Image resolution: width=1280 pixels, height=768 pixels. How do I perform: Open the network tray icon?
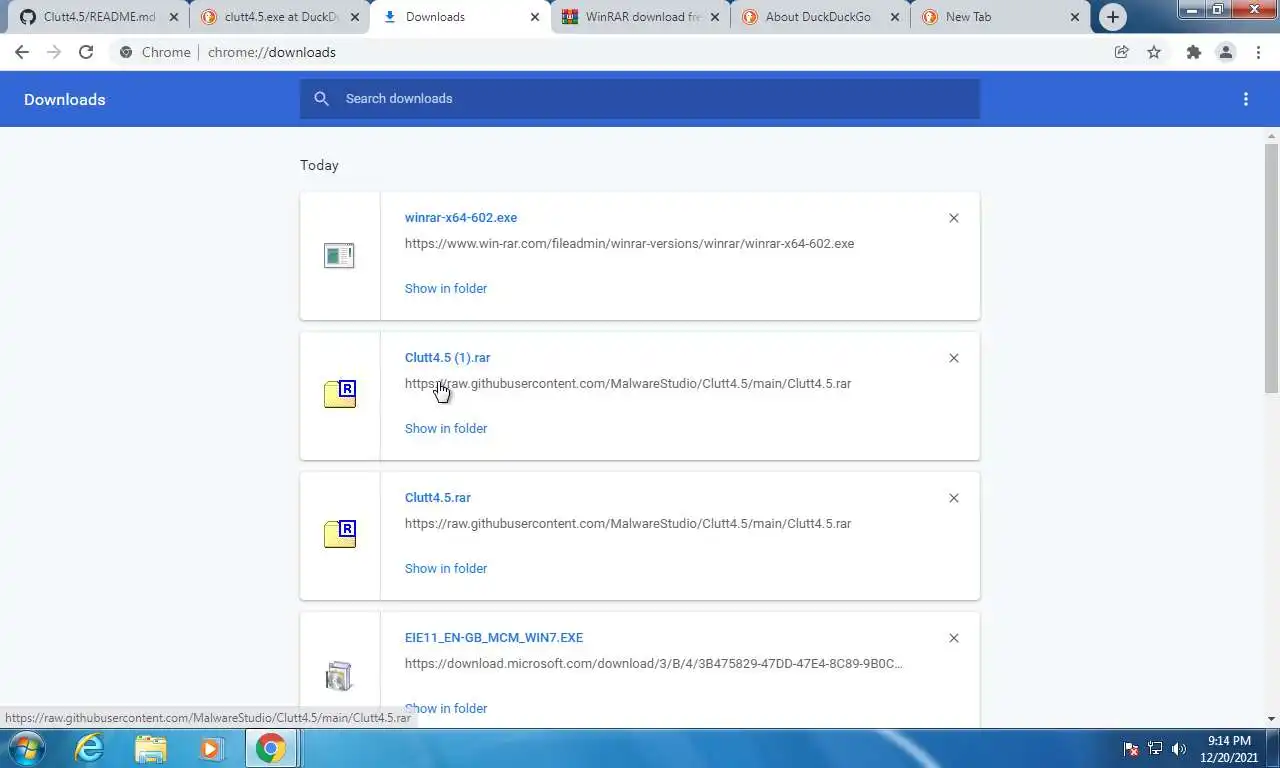pyautogui.click(x=1155, y=748)
